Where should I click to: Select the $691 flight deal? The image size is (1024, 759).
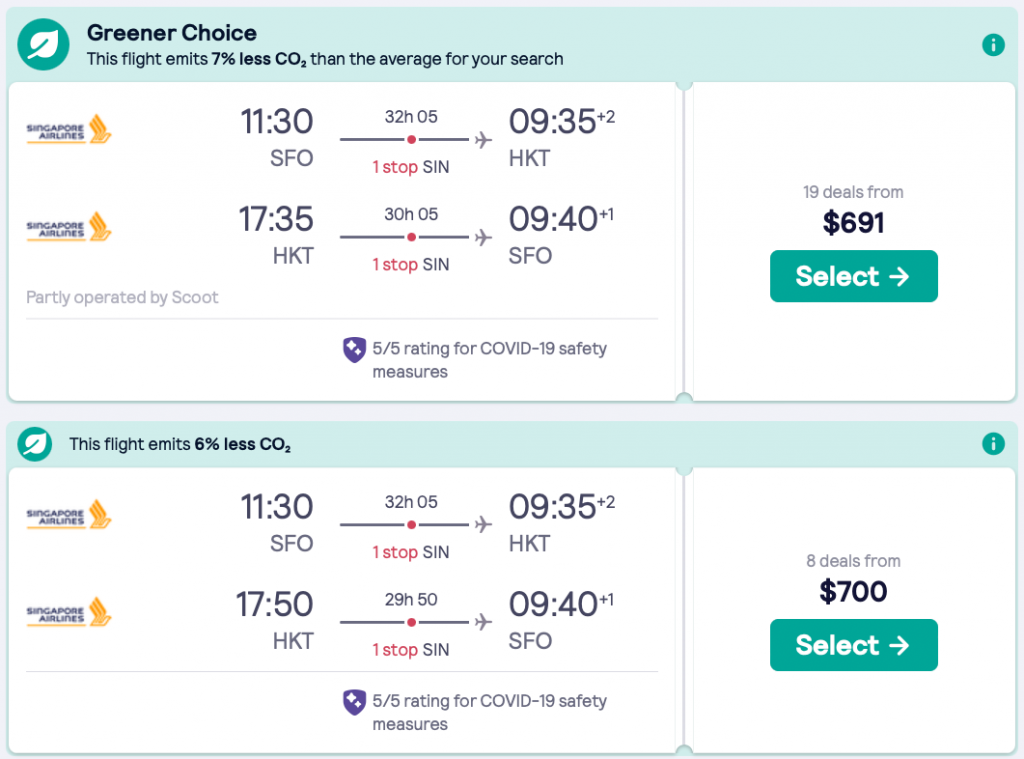point(853,276)
